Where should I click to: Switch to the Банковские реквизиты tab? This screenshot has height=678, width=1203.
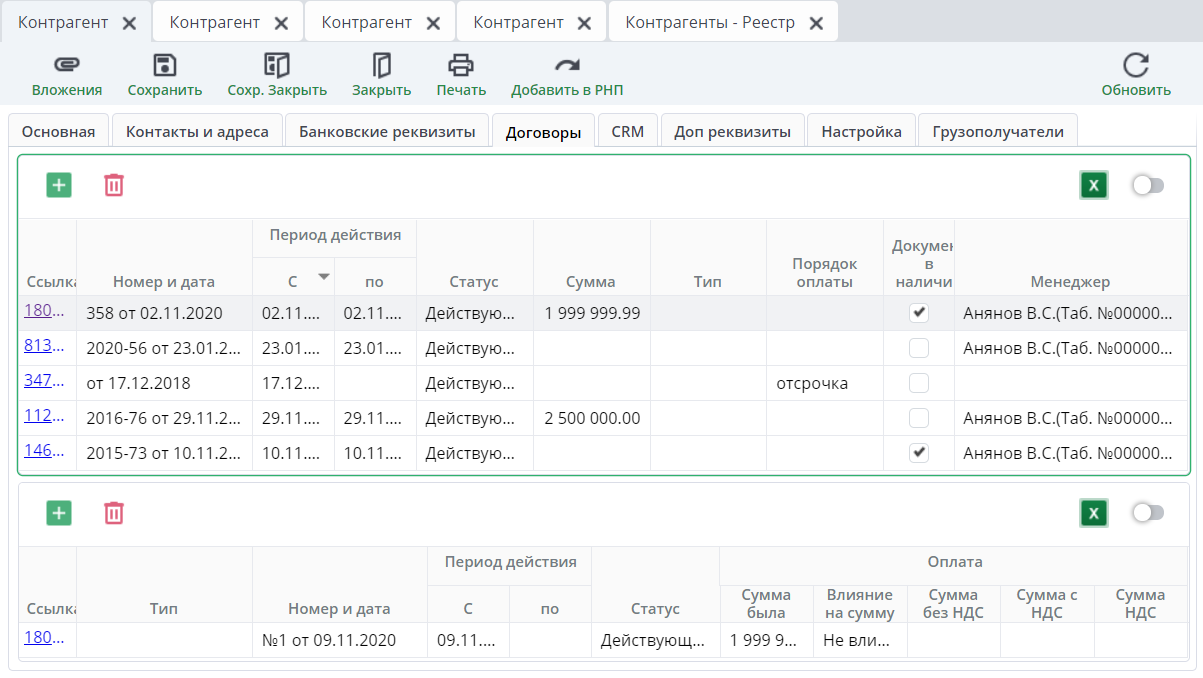pos(387,132)
